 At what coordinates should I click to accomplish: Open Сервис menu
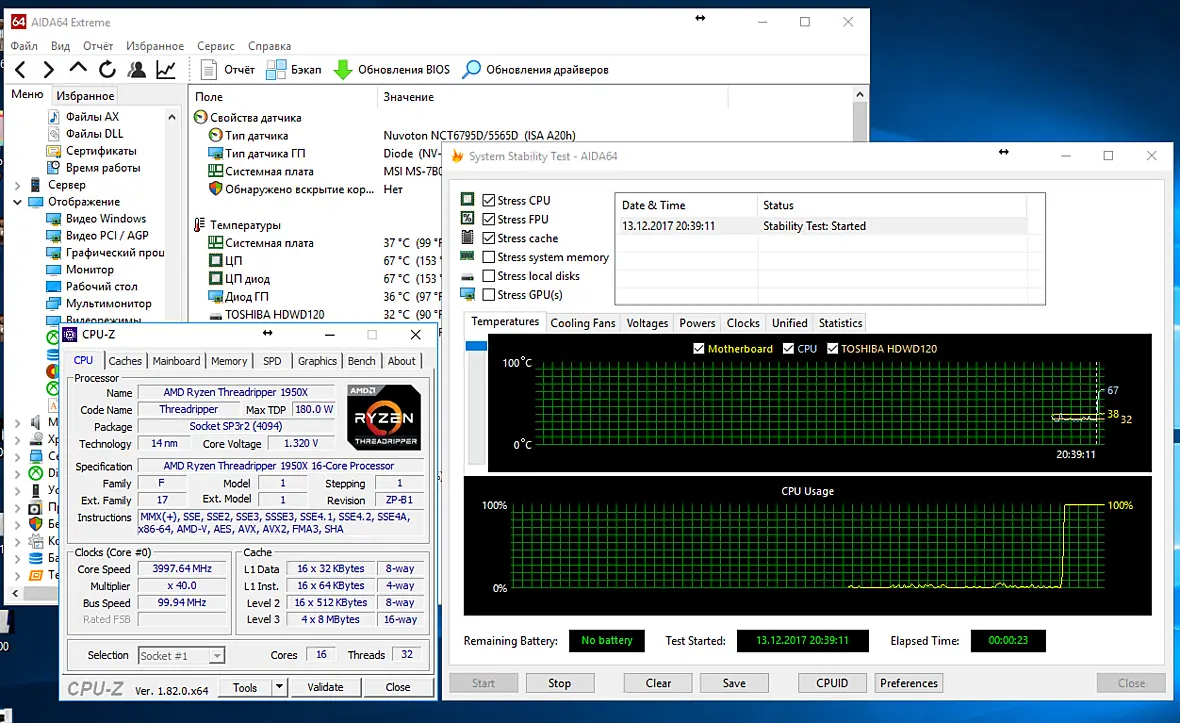(216, 46)
